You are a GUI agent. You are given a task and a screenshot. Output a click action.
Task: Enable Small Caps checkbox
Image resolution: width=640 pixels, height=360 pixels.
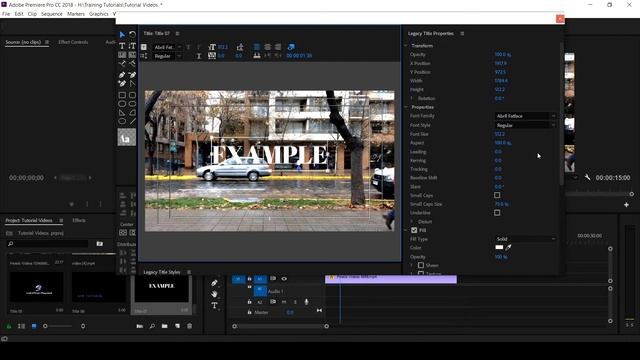(x=497, y=195)
